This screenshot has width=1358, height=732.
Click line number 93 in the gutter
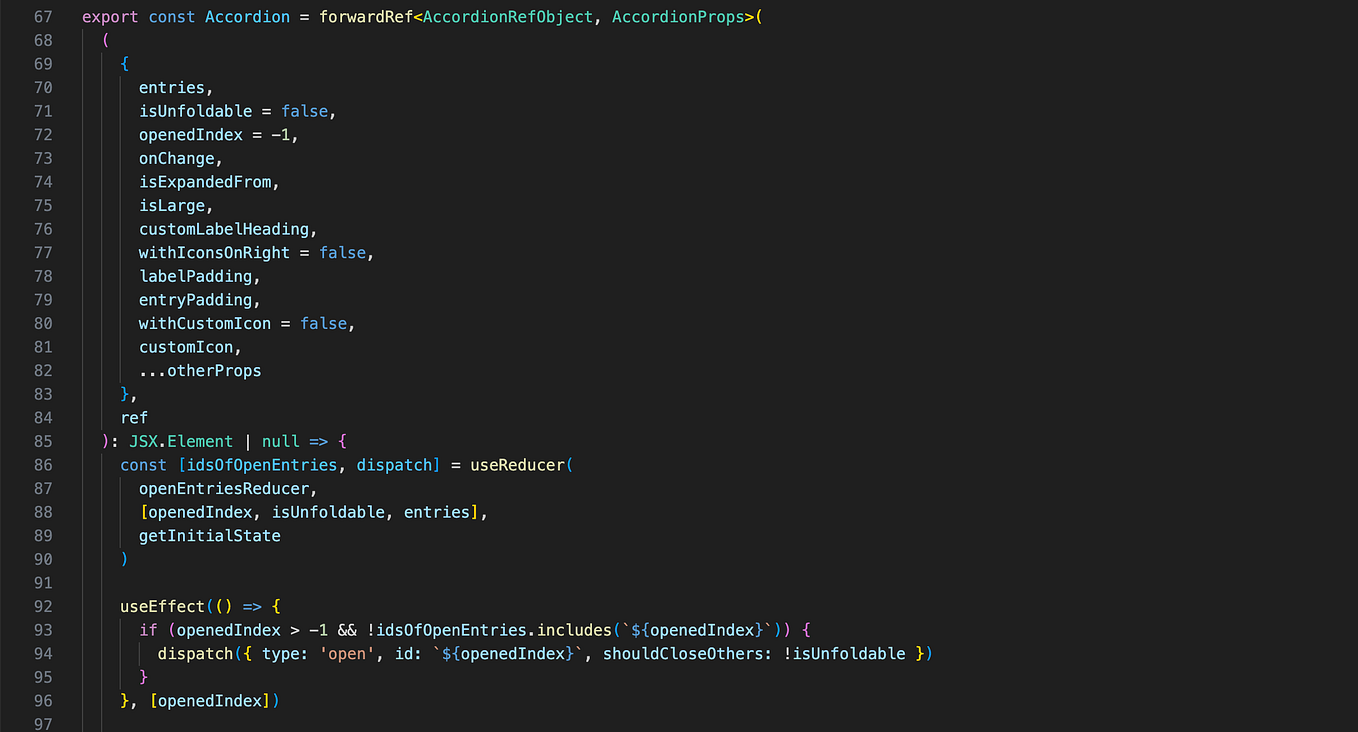pos(43,629)
